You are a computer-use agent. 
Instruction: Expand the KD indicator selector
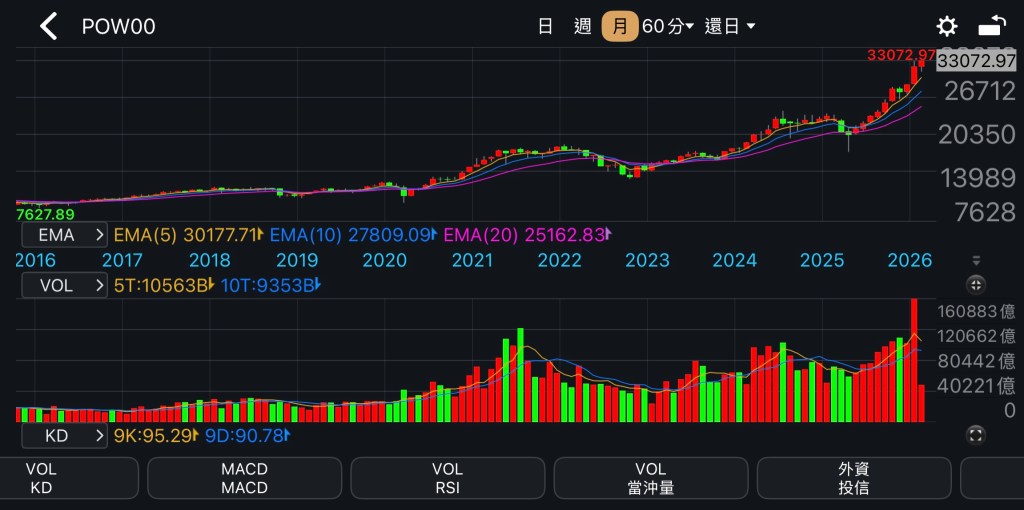pyautogui.click(x=64, y=435)
